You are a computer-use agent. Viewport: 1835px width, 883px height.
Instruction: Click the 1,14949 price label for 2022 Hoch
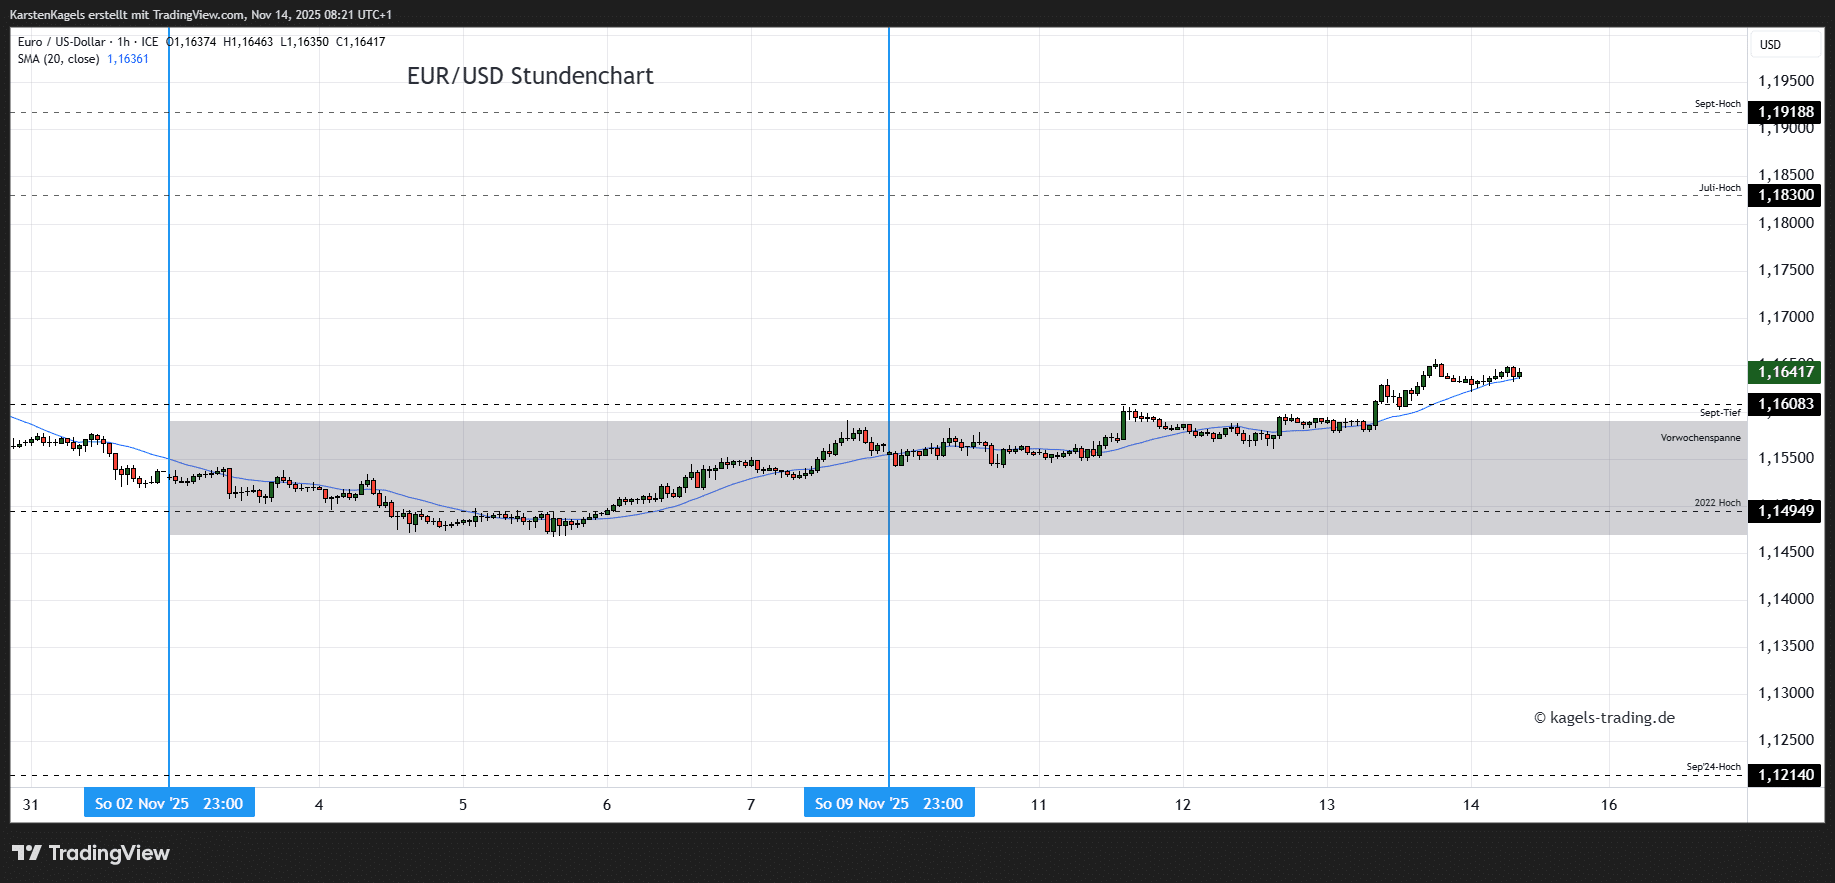pos(1785,511)
